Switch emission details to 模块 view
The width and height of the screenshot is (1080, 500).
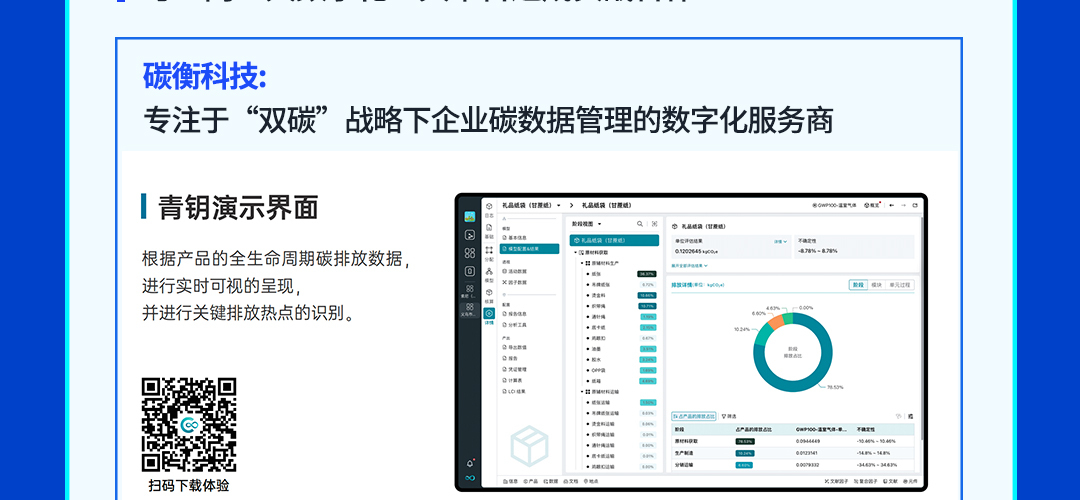coord(876,285)
